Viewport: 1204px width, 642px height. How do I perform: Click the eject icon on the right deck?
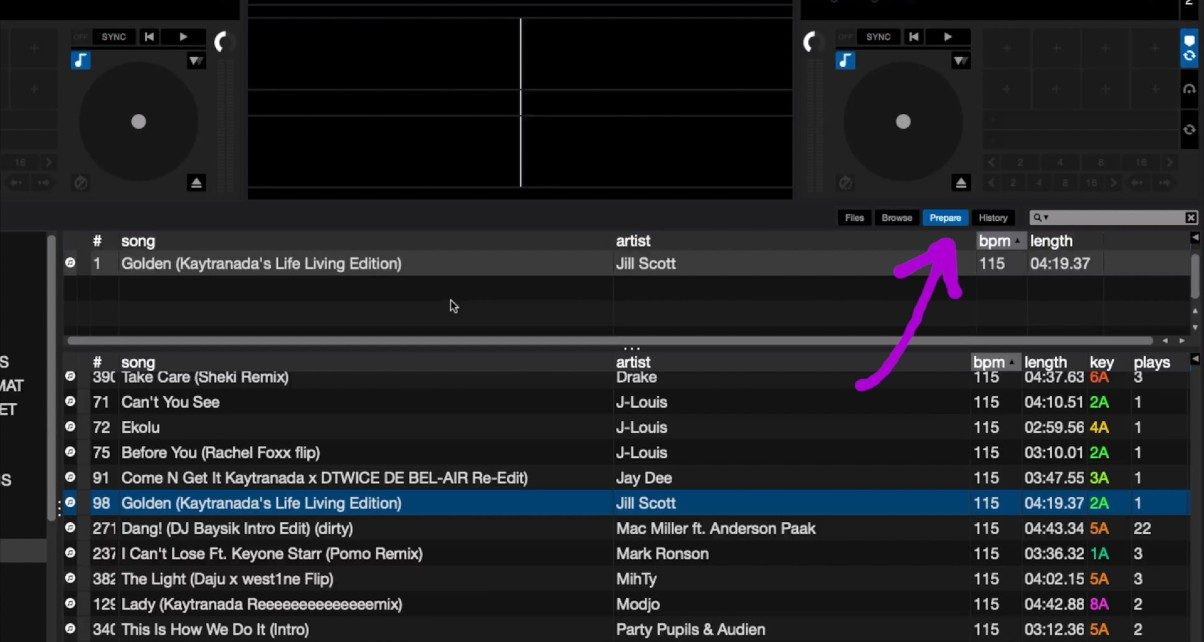point(959,183)
